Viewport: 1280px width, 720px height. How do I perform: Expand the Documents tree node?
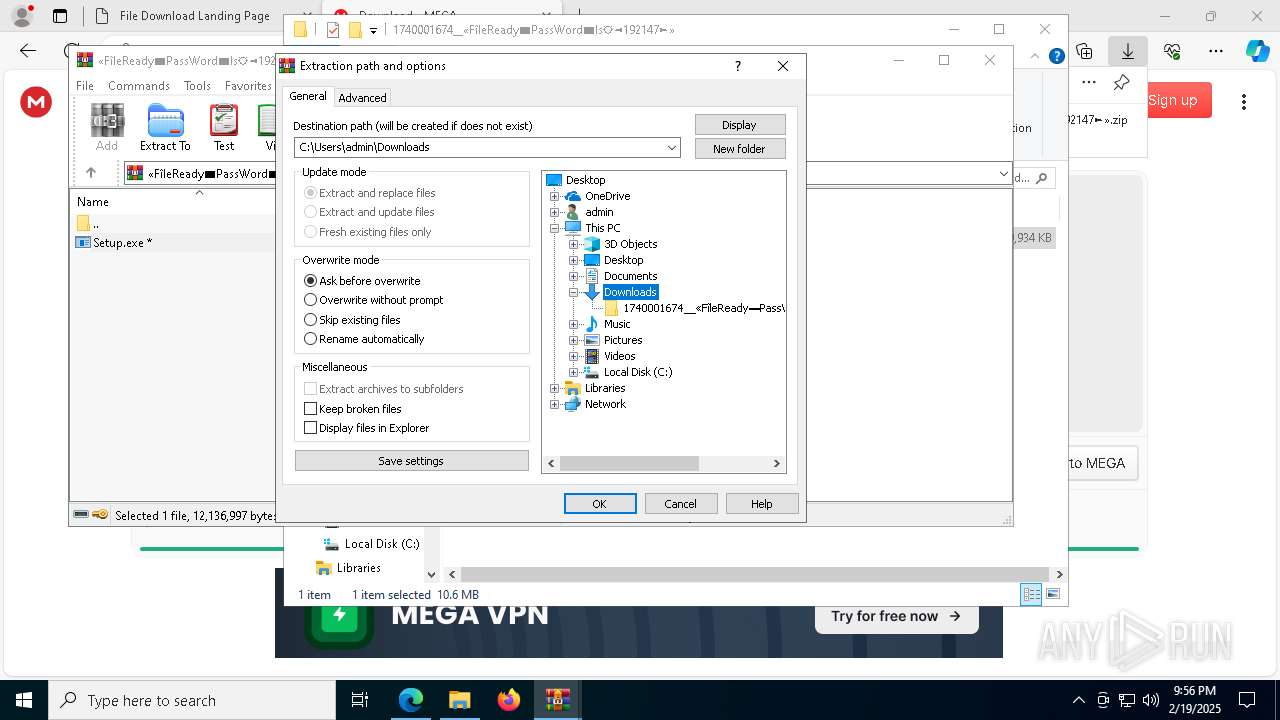point(574,276)
